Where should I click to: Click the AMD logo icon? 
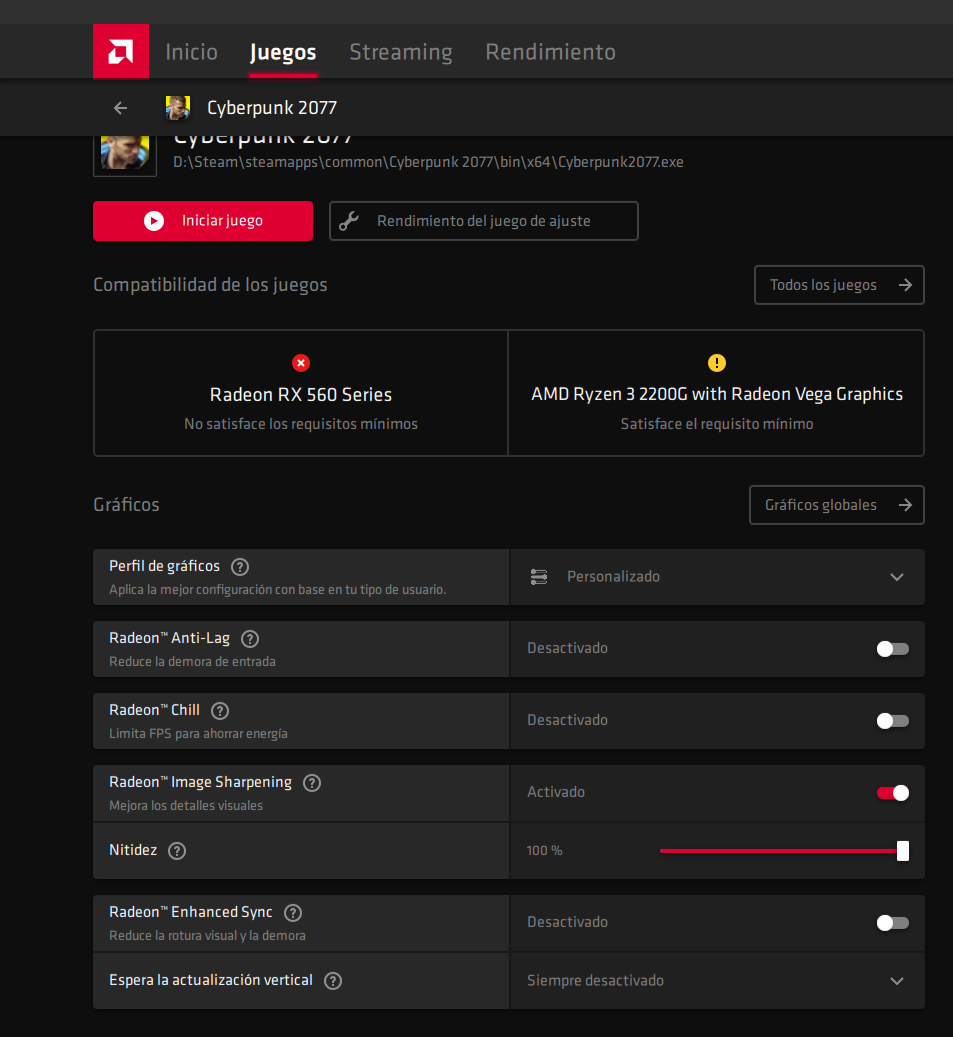tap(121, 51)
